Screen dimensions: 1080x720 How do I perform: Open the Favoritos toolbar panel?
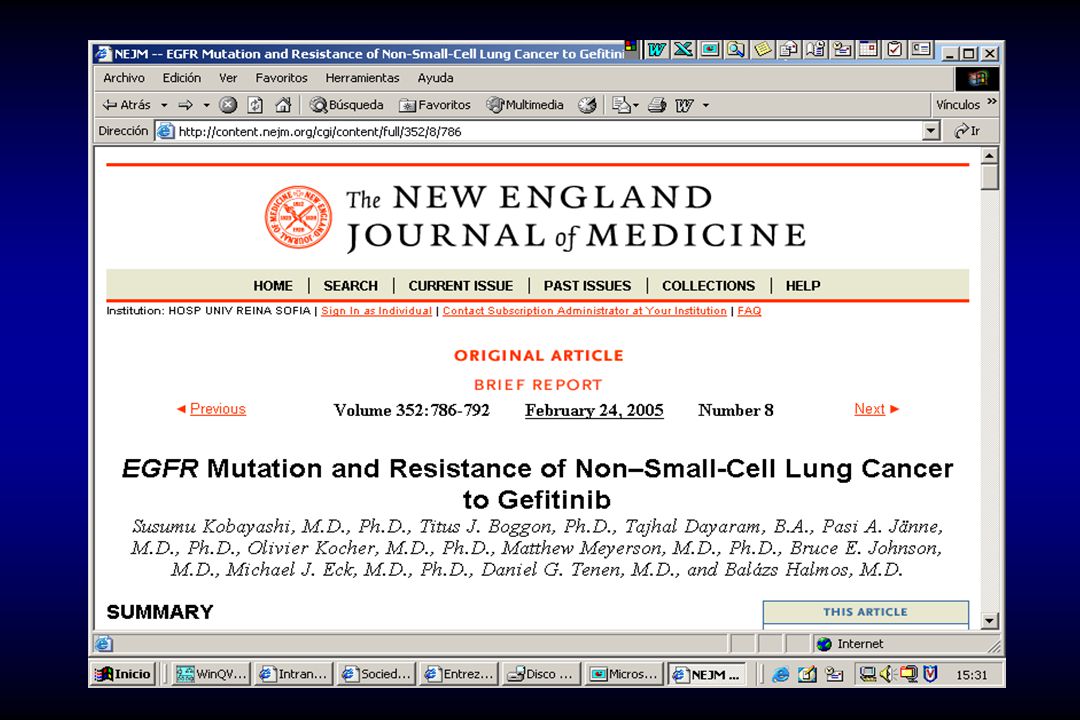point(435,105)
